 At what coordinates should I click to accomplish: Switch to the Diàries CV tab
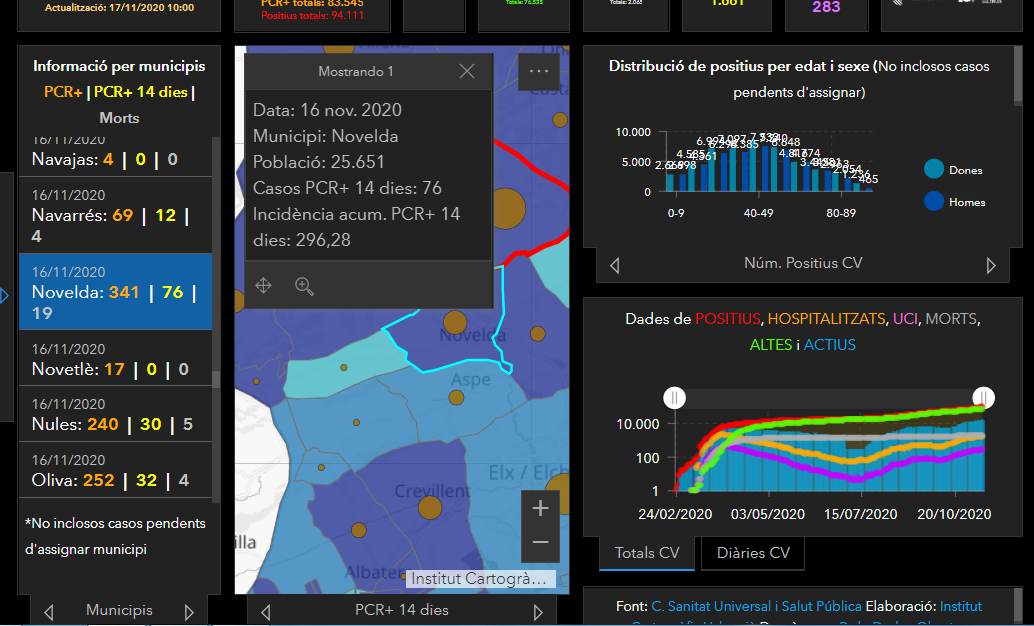[x=753, y=553]
